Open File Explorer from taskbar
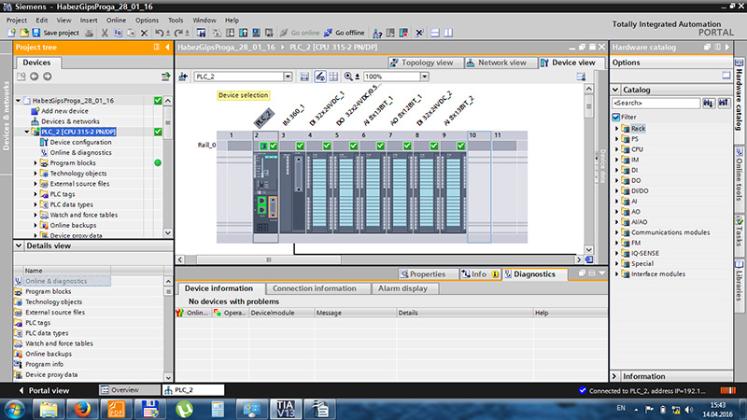The width and height of the screenshot is (747, 420). coord(48,409)
